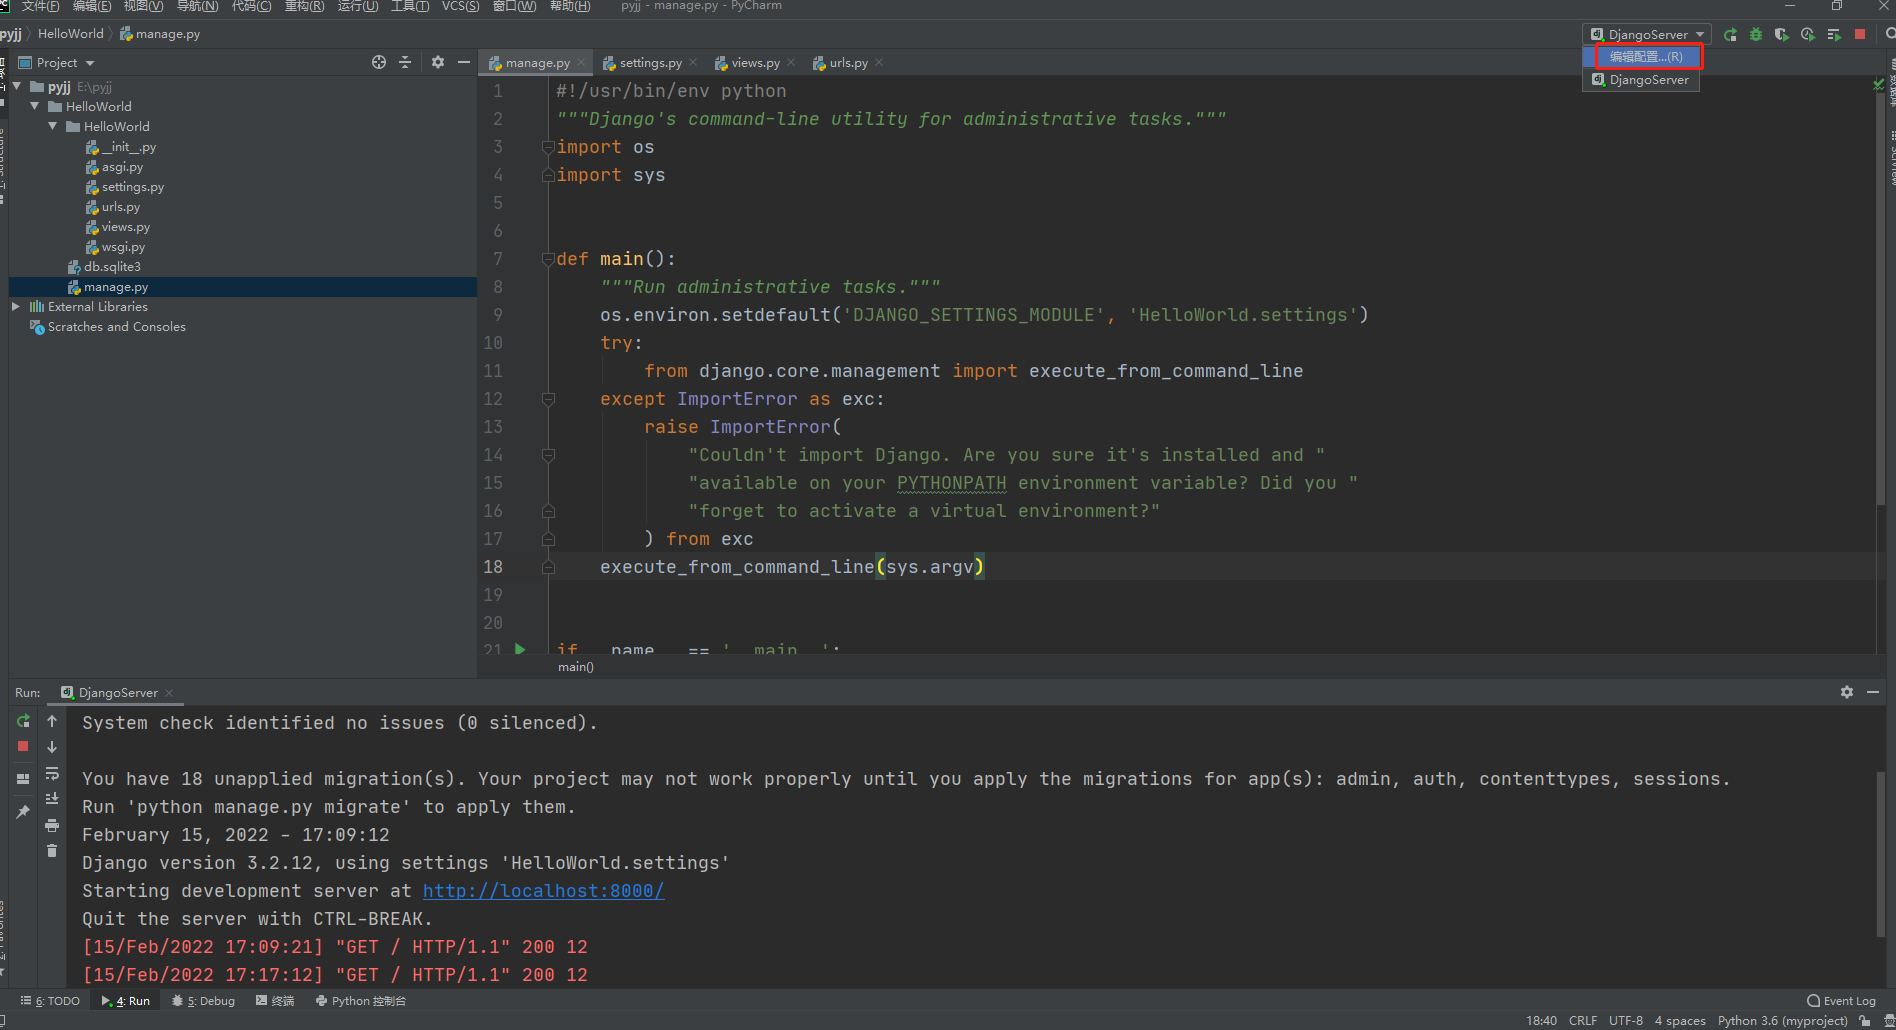The height and width of the screenshot is (1030, 1896).
Task: Click Python 3.6 (myproject) interpreter in status bar
Action: click(x=1782, y=1020)
